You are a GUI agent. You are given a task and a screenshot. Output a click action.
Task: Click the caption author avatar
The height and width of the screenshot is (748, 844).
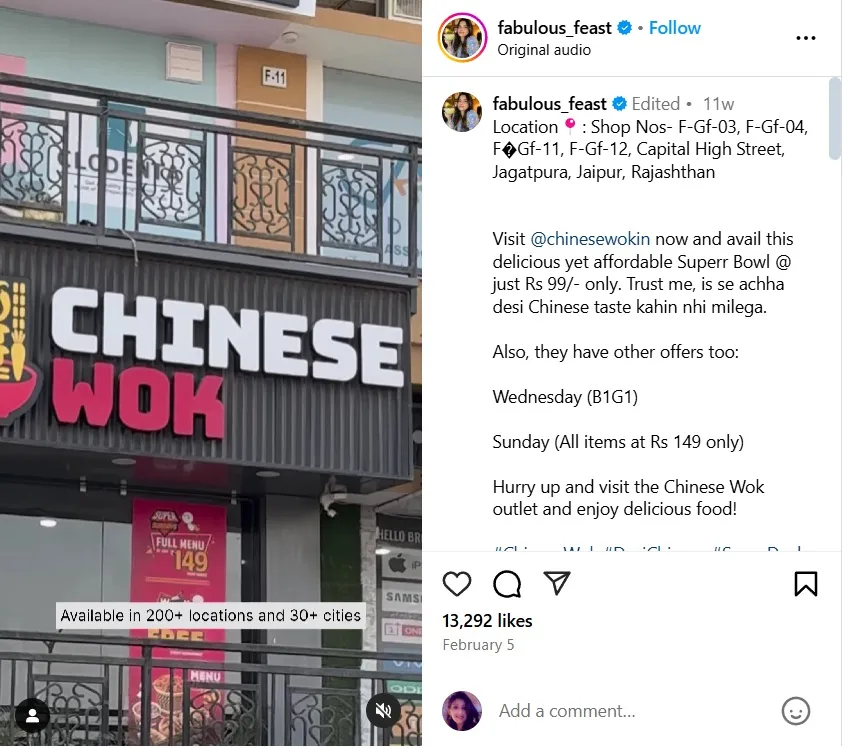tap(462, 112)
